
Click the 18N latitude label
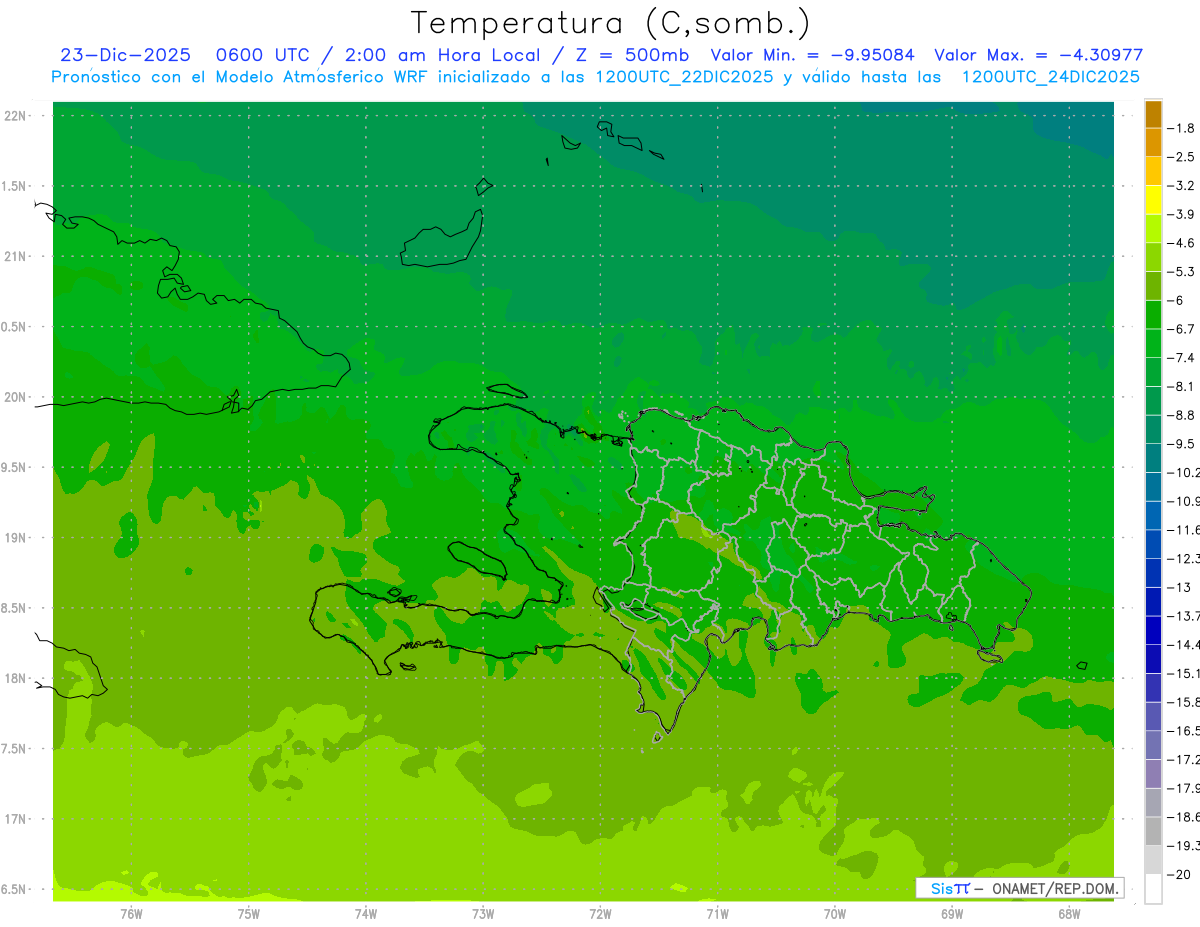[15, 678]
